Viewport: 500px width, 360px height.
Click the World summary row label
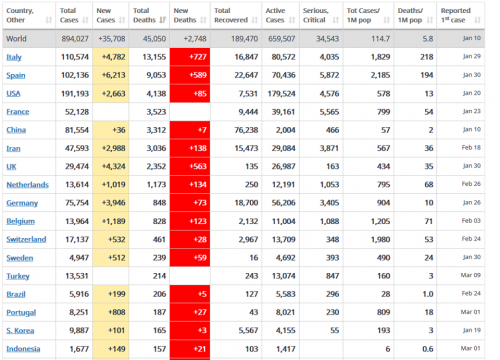(16, 39)
